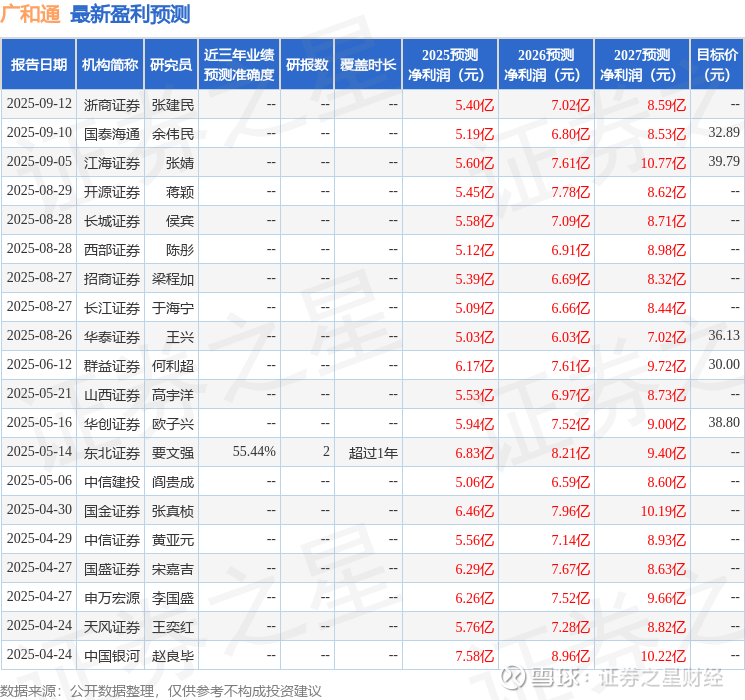The height and width of the screenshot is (700, 745).
Task: Click 招商证券 institution cell
Action: (112, 279)
